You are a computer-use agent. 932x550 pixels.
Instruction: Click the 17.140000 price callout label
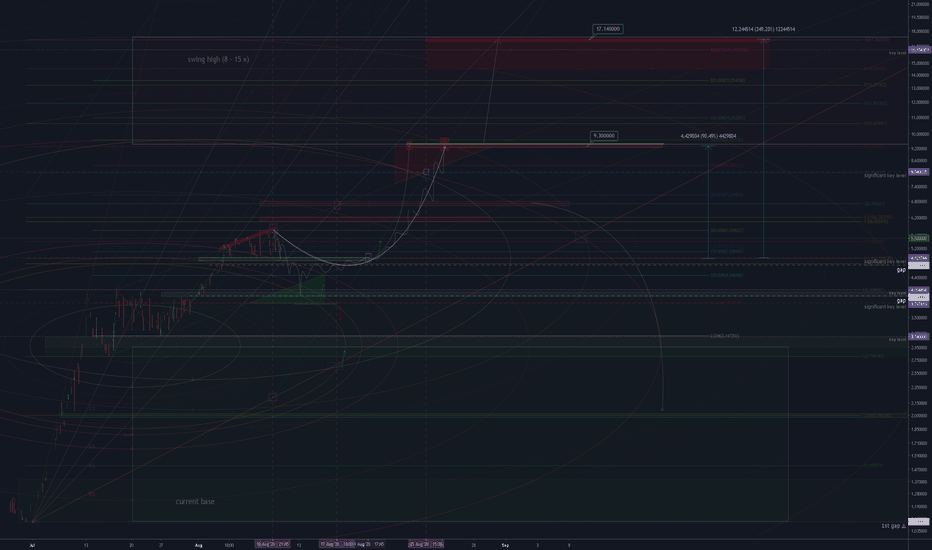point(608,29)
